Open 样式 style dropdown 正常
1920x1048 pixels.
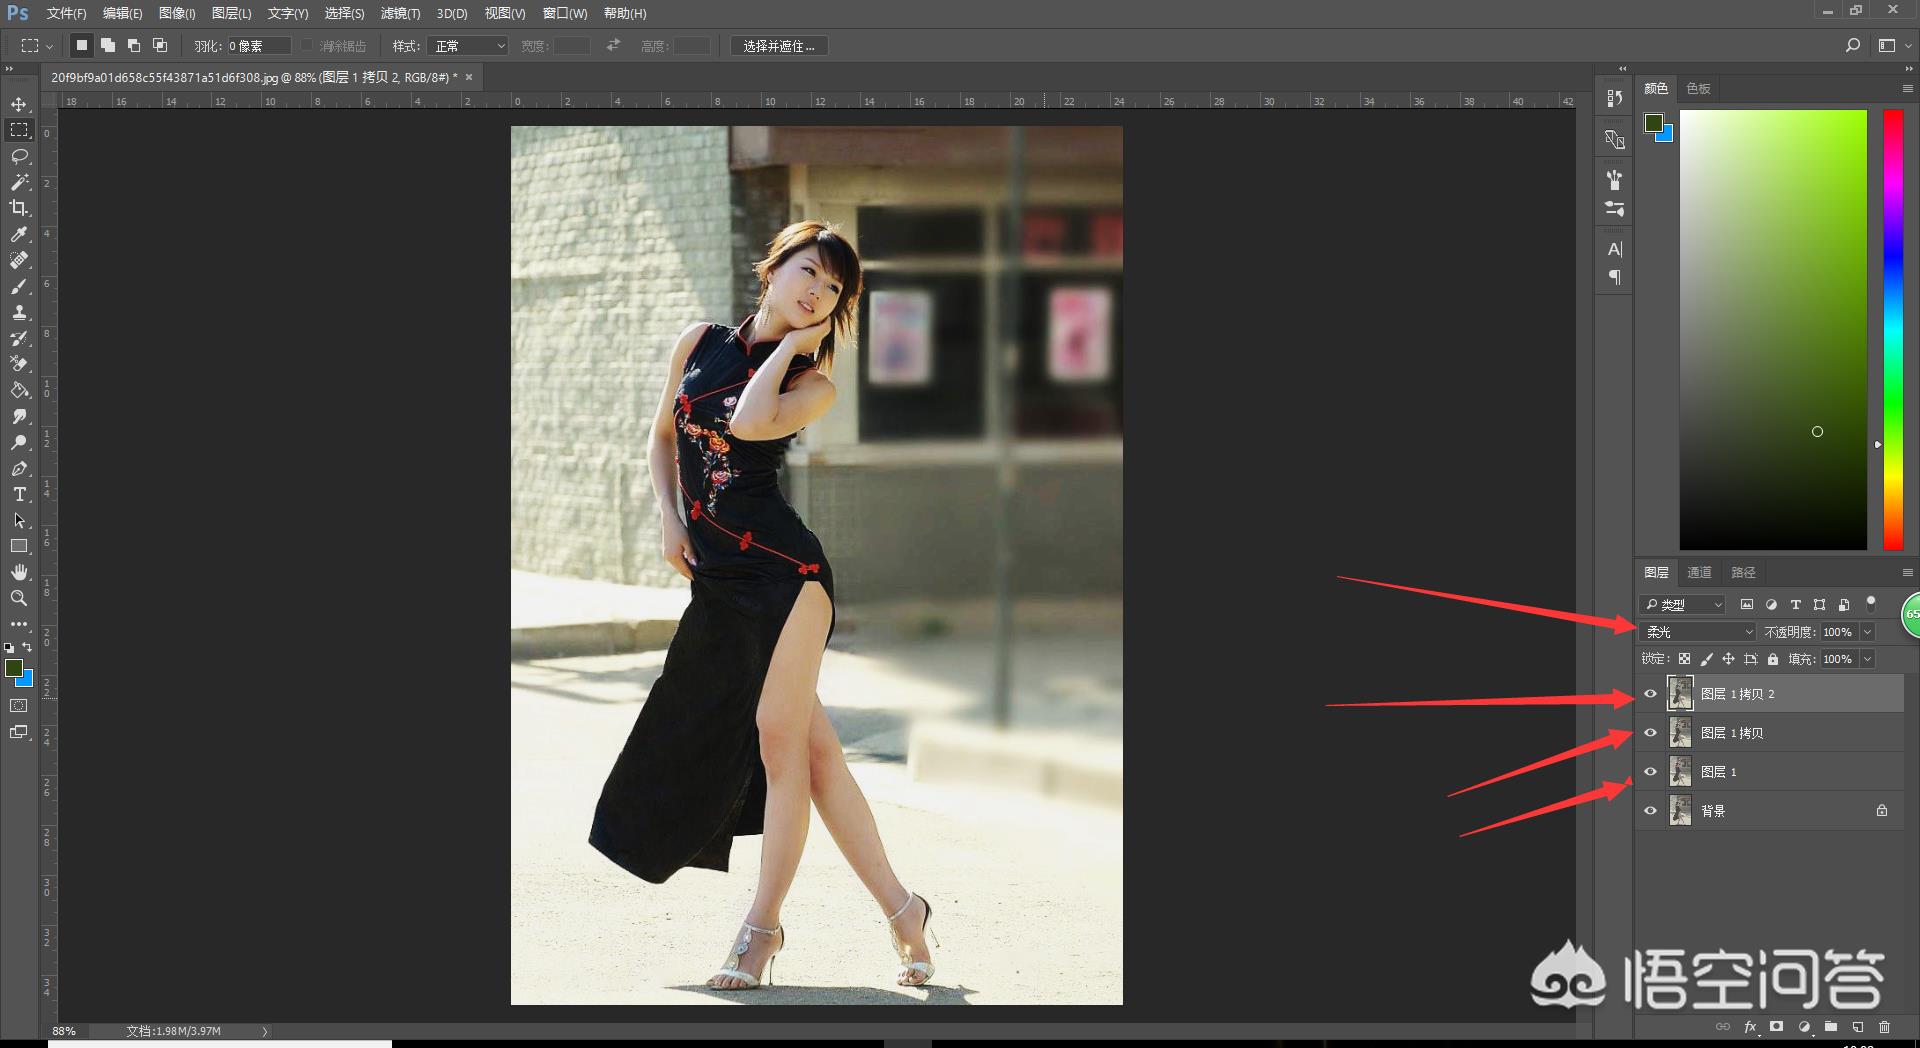[468, 46]
